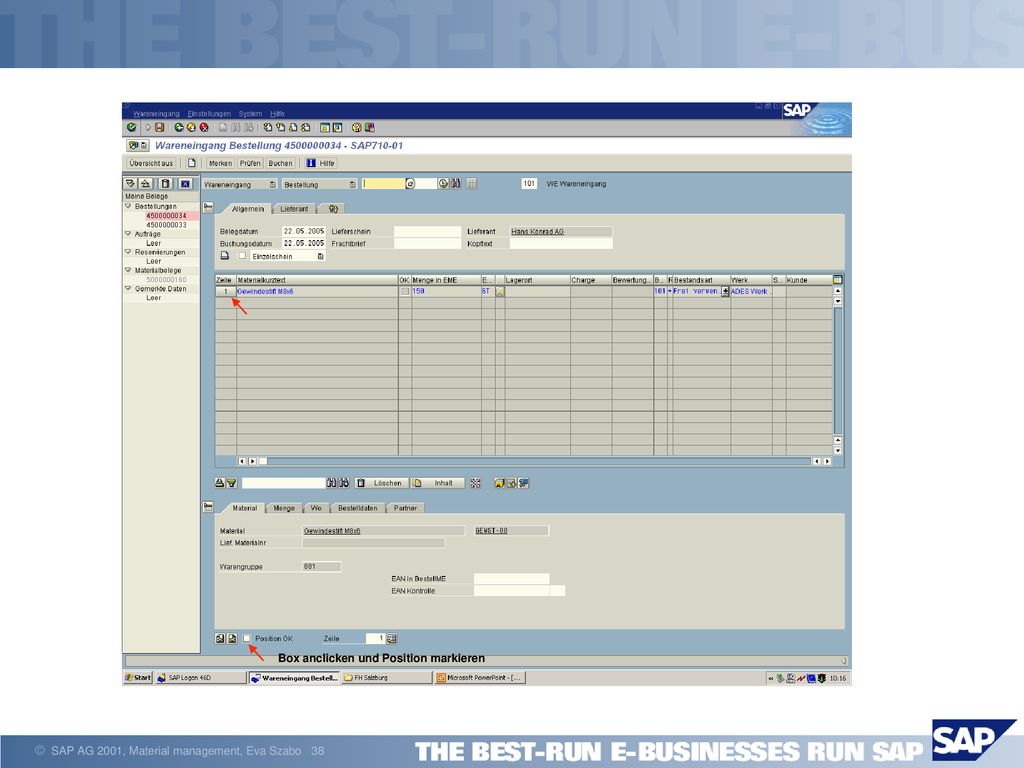
Task: Switch to the Bestelldaten tab
Action: 357,508
